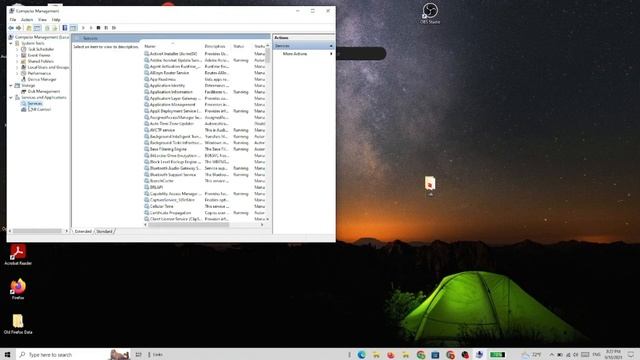The width and height of the screenshot is (640, 360).
Task: Collapse the Services section in Actions pane
Action: coord(331,46)
